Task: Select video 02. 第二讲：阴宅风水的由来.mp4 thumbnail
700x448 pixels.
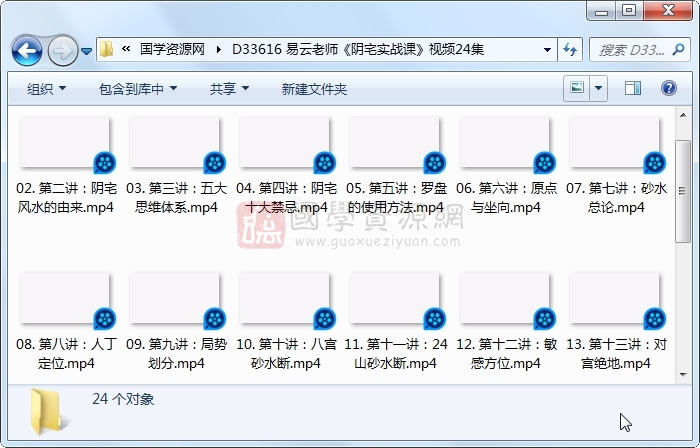Action: pyautogui.click(x=66, y=144)
